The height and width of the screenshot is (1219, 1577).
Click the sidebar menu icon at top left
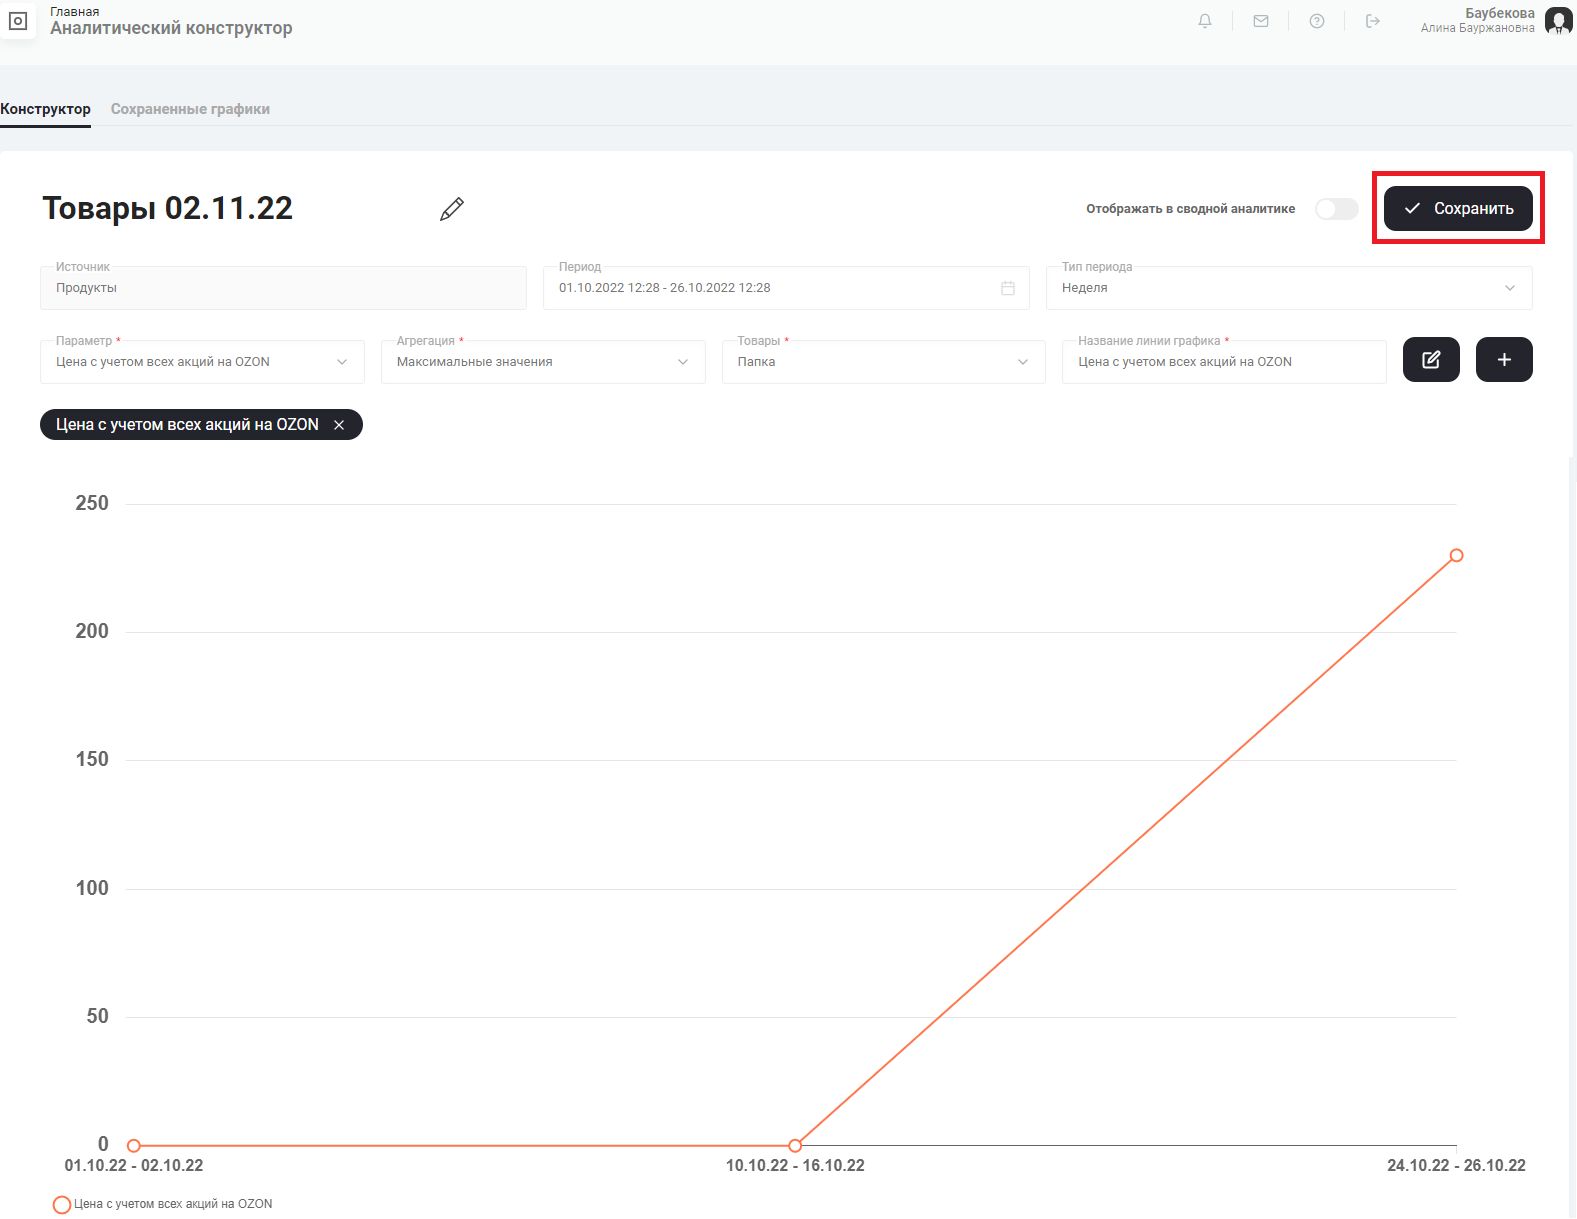[x=18, y=21]
